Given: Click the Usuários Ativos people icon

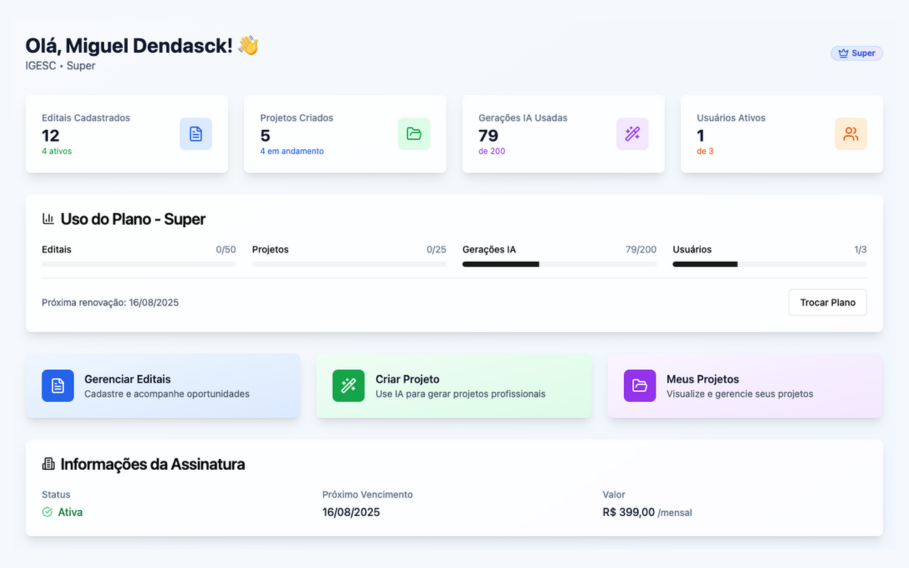Looking at the screenshot, I should 850,134.
